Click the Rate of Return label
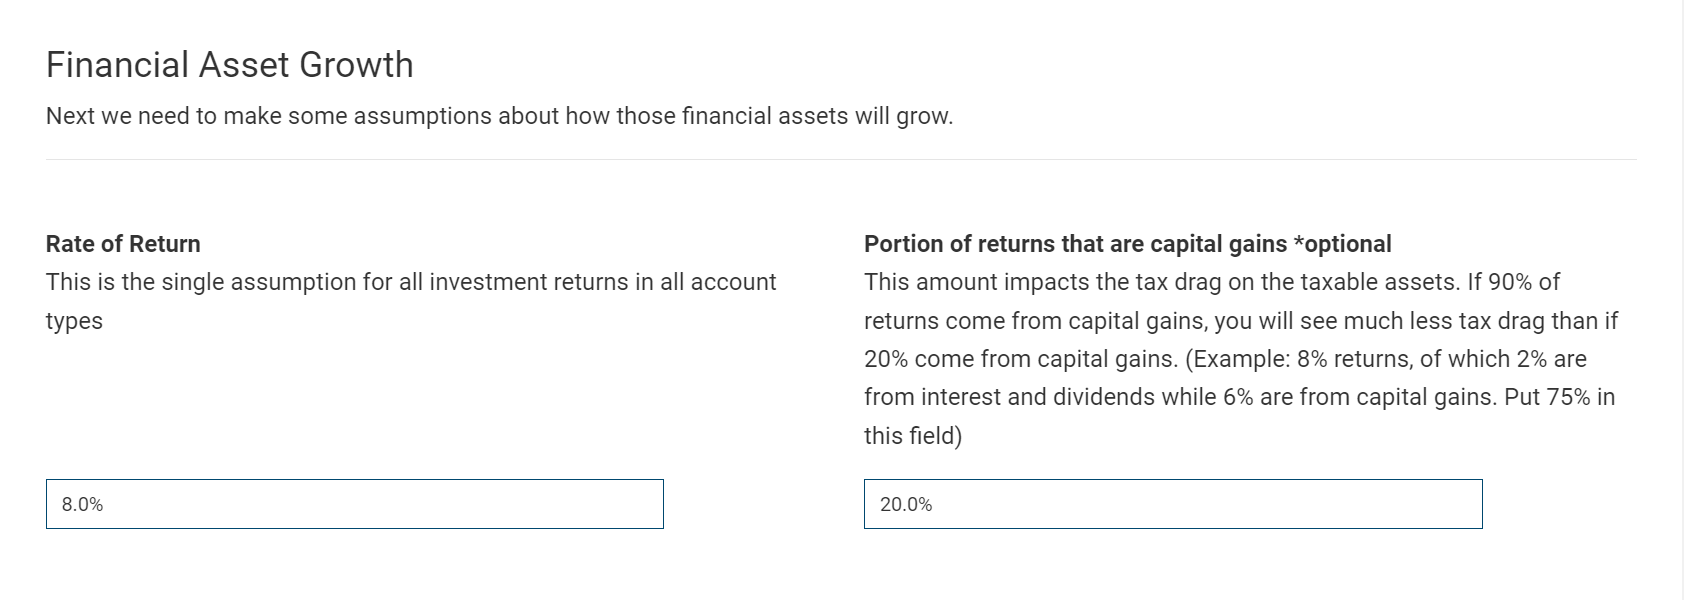This screenshot has height=600, width=1684. pos(122,243)
